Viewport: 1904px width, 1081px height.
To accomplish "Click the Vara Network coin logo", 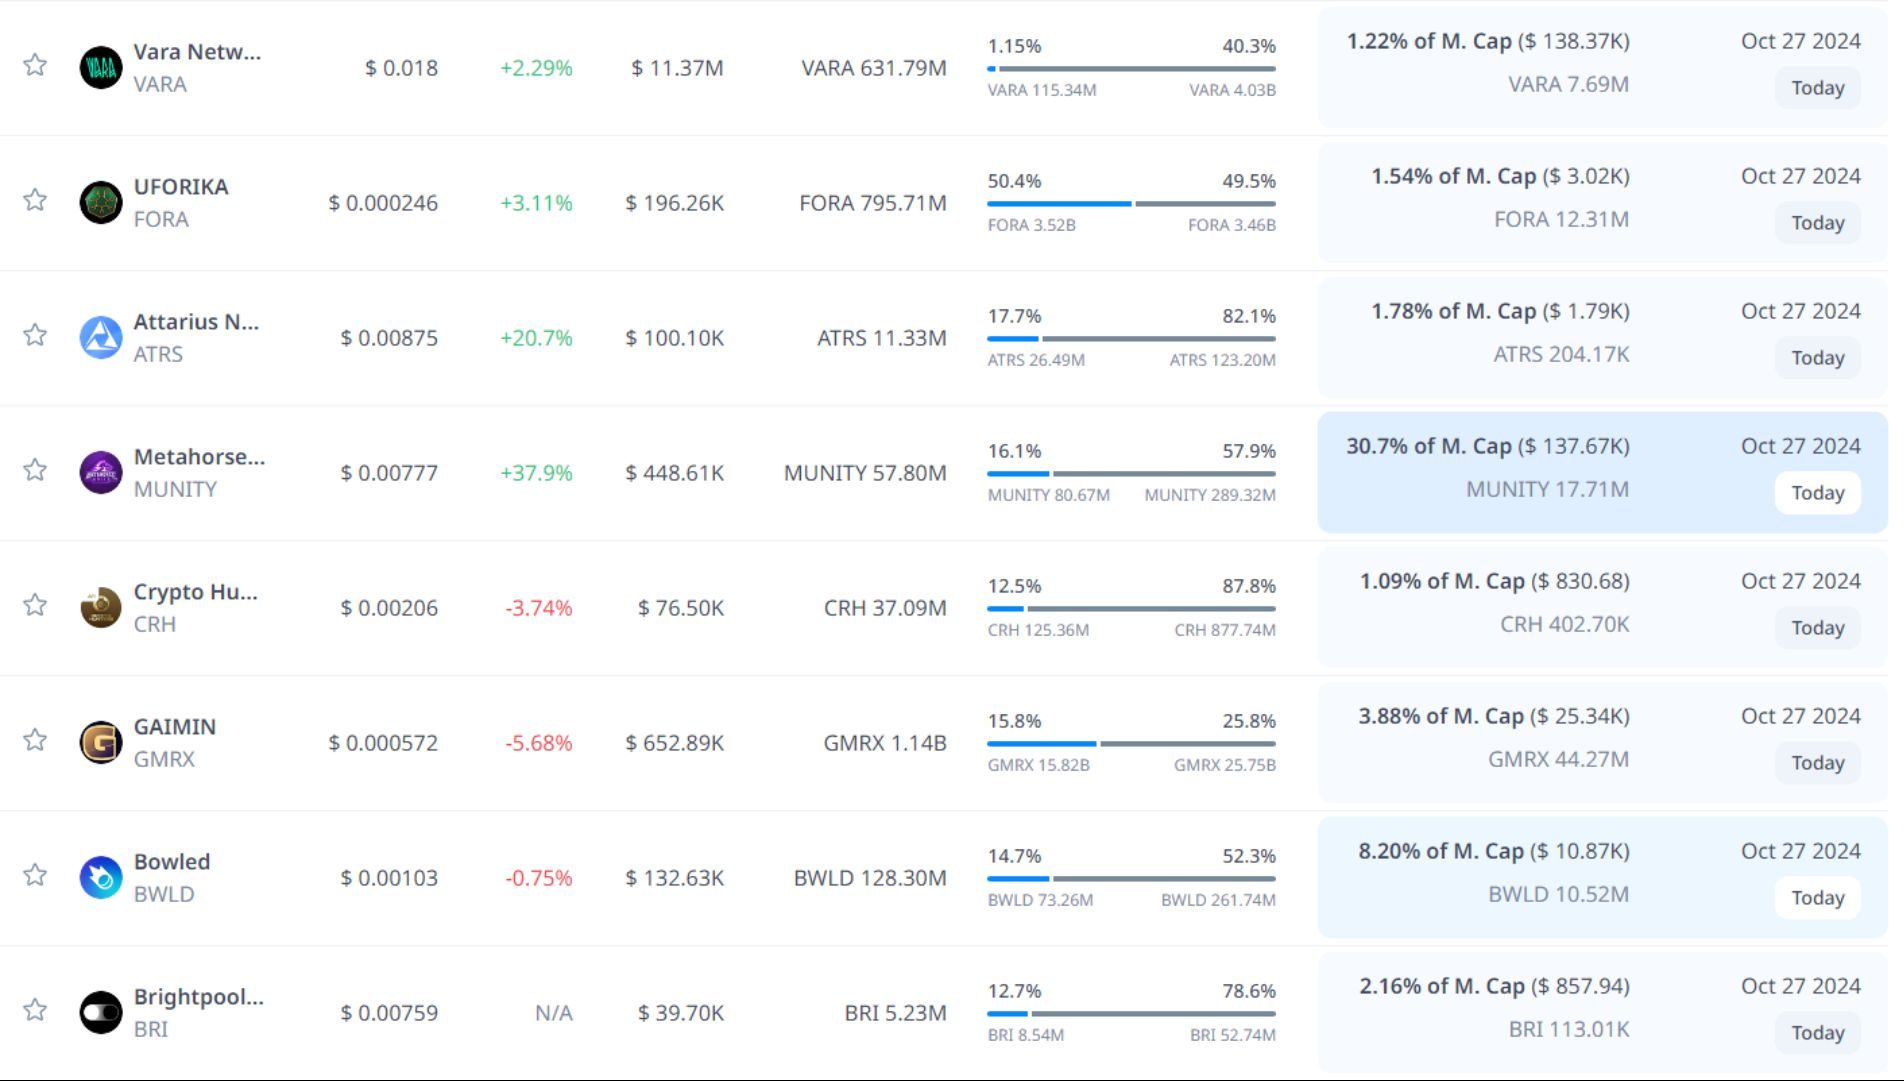I will (x=101, y=68).
